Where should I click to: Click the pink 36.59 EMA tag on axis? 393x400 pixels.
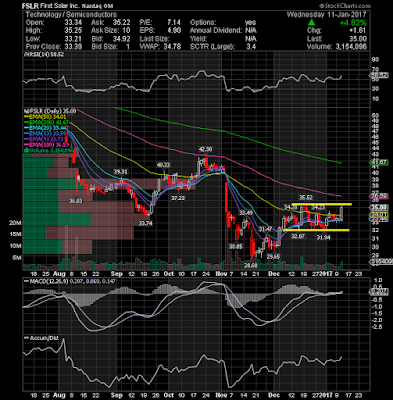coord(379,196)
